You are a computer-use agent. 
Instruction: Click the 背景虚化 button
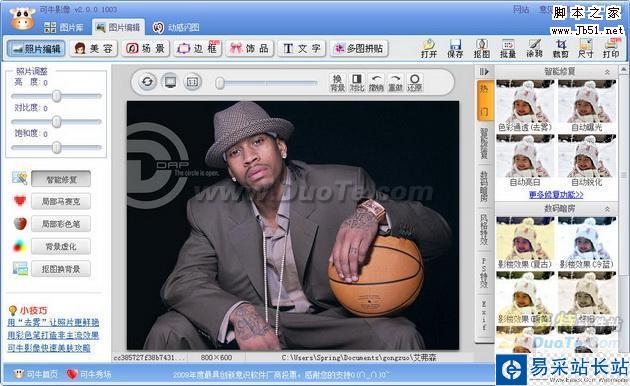tap(61, 246)
